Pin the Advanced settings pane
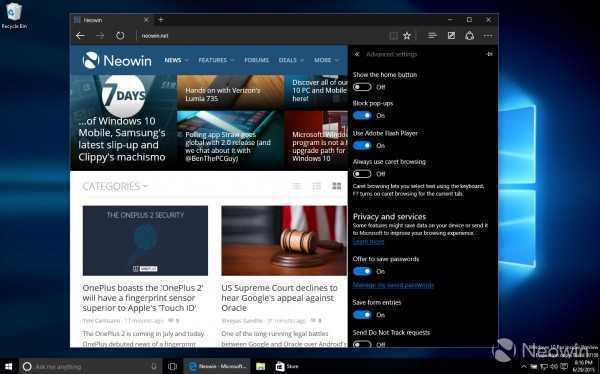Viewport: 600px width, 374px height. coord(489,54)
